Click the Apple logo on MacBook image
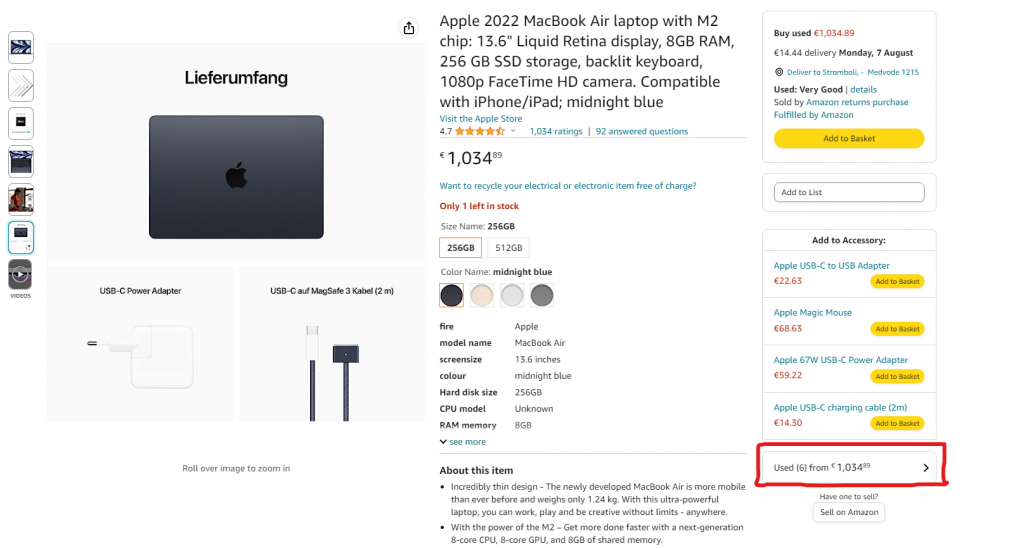The image size is (1024, 548). (x=236, y=177)
